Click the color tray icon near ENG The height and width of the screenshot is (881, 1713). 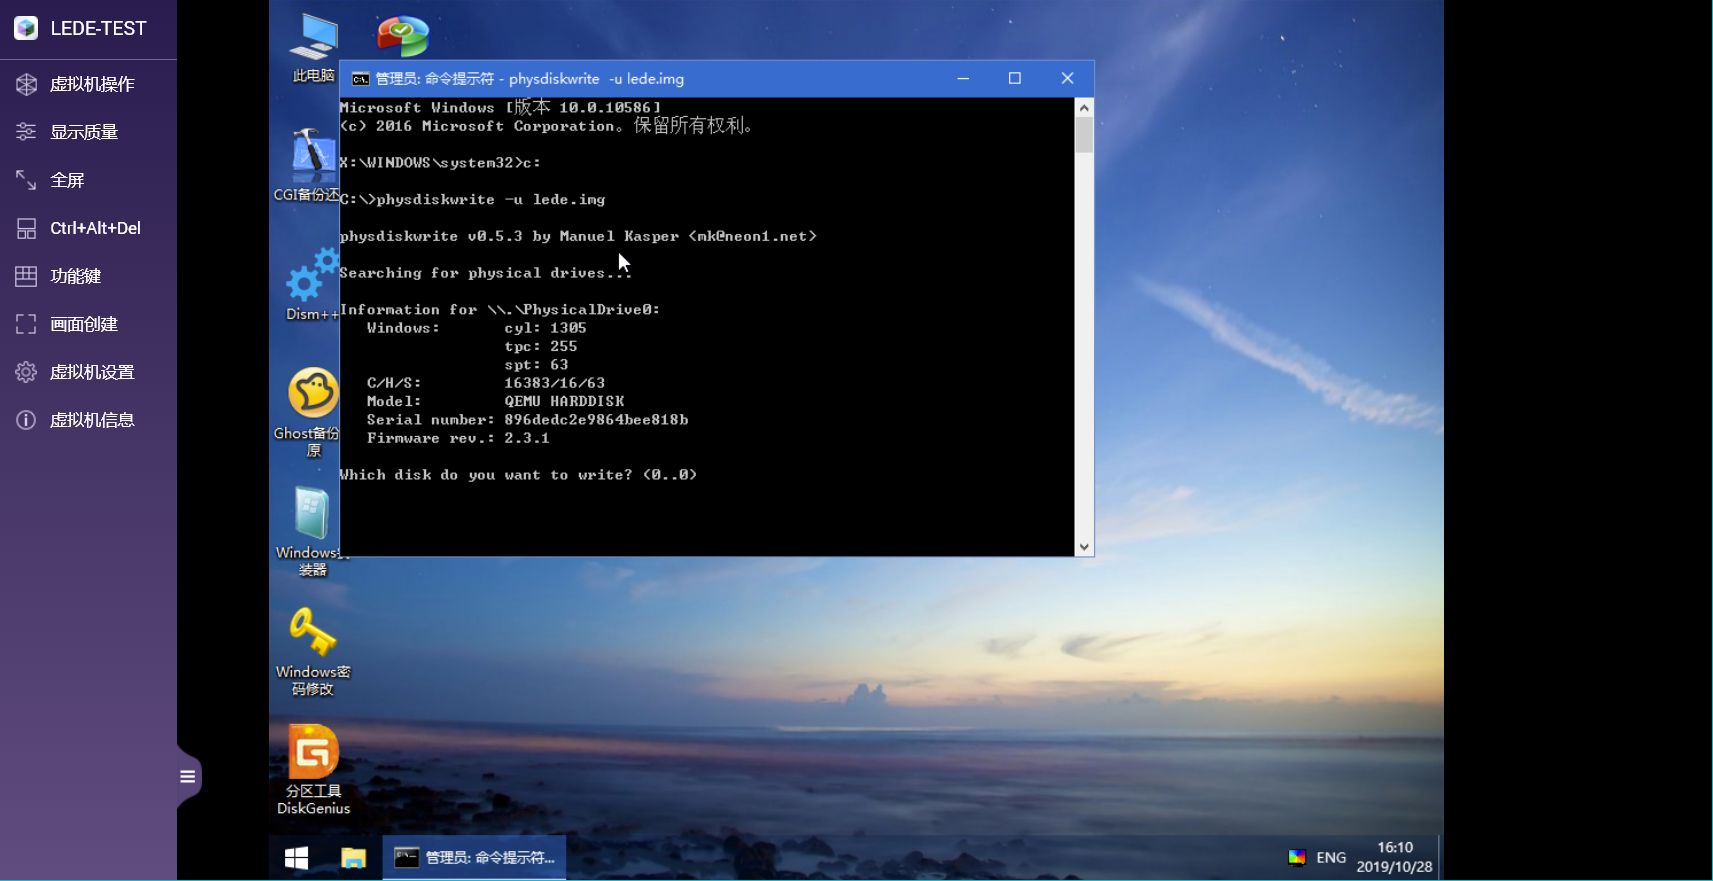point(1297,857)
